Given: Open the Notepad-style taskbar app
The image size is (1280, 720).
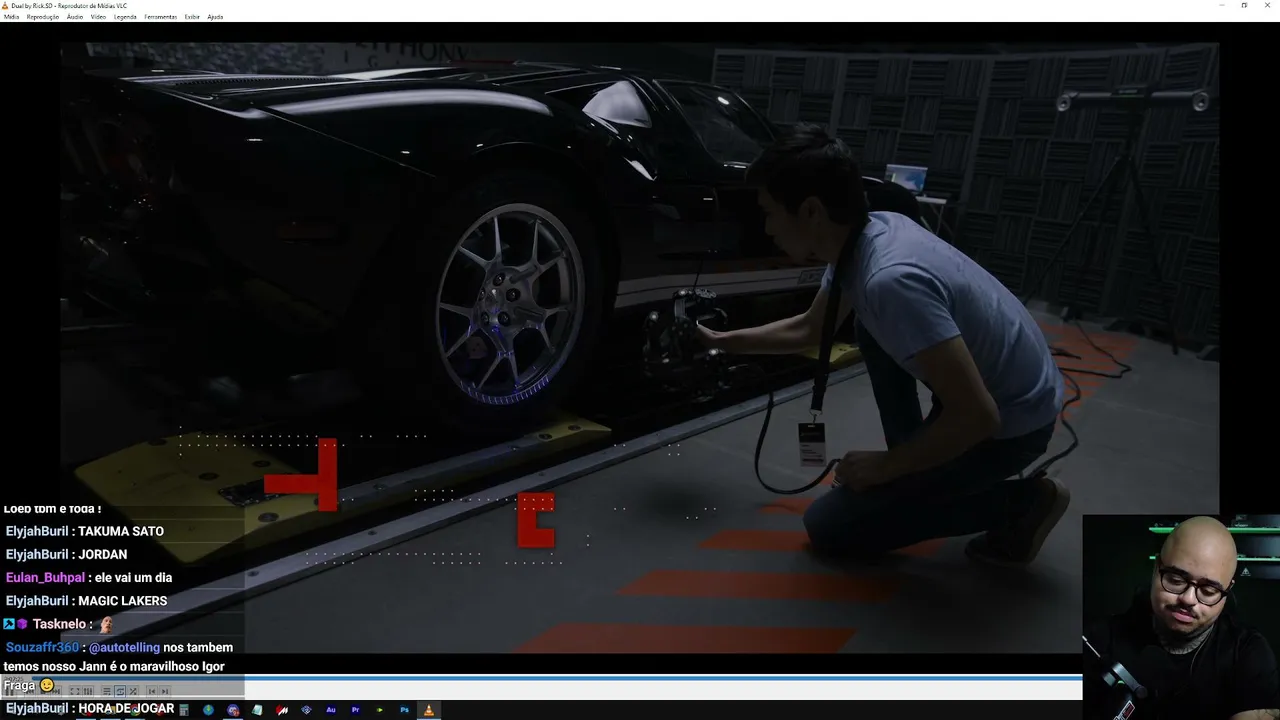Looking at the screenshot, I should click(257, 710).
